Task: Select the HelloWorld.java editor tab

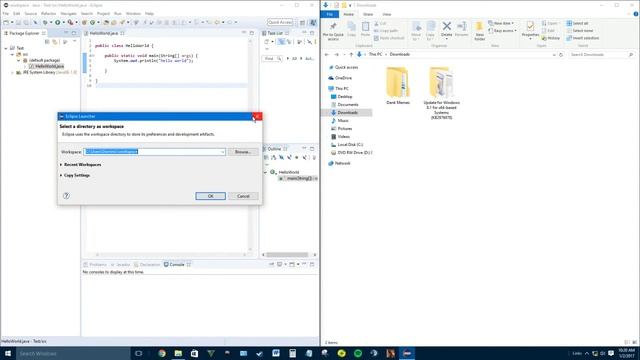Action: (104, 33)
